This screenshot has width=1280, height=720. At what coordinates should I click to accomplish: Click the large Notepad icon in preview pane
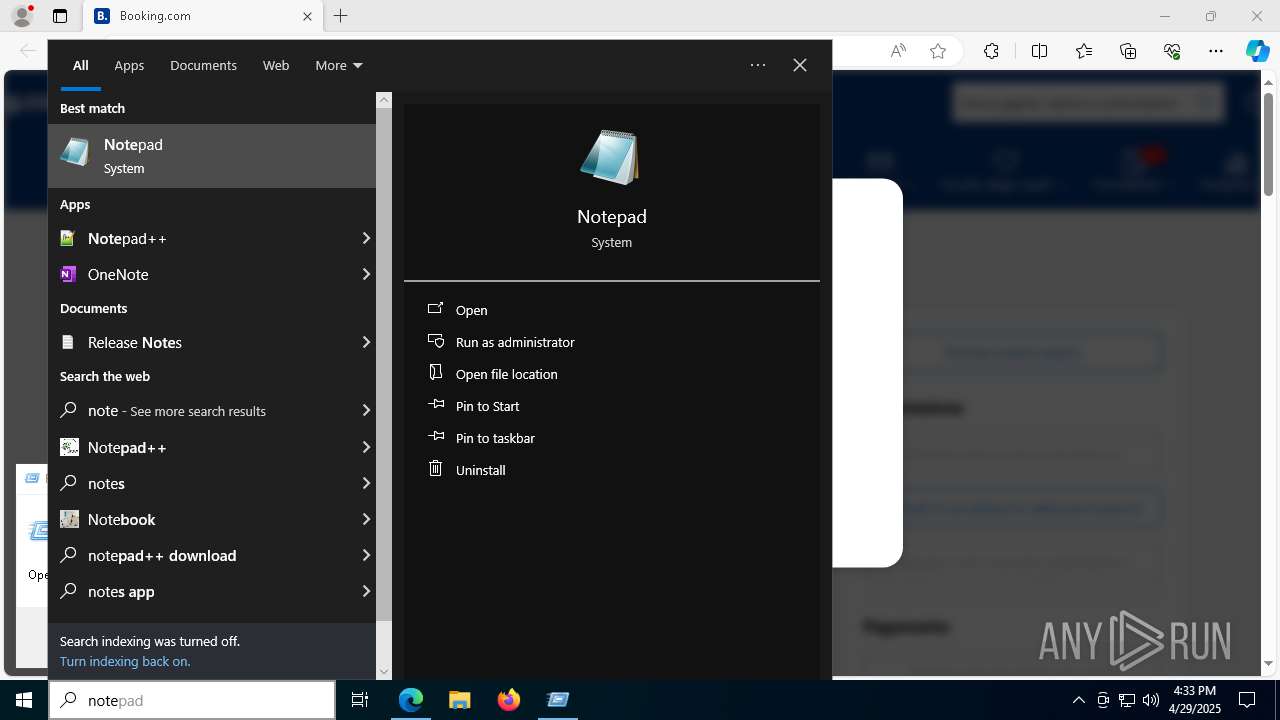610,157
